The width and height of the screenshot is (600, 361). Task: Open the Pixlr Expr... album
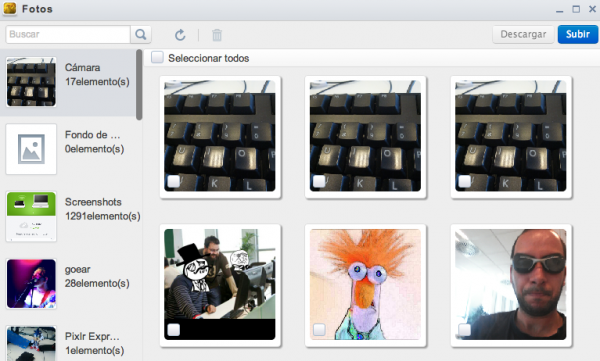68,341
